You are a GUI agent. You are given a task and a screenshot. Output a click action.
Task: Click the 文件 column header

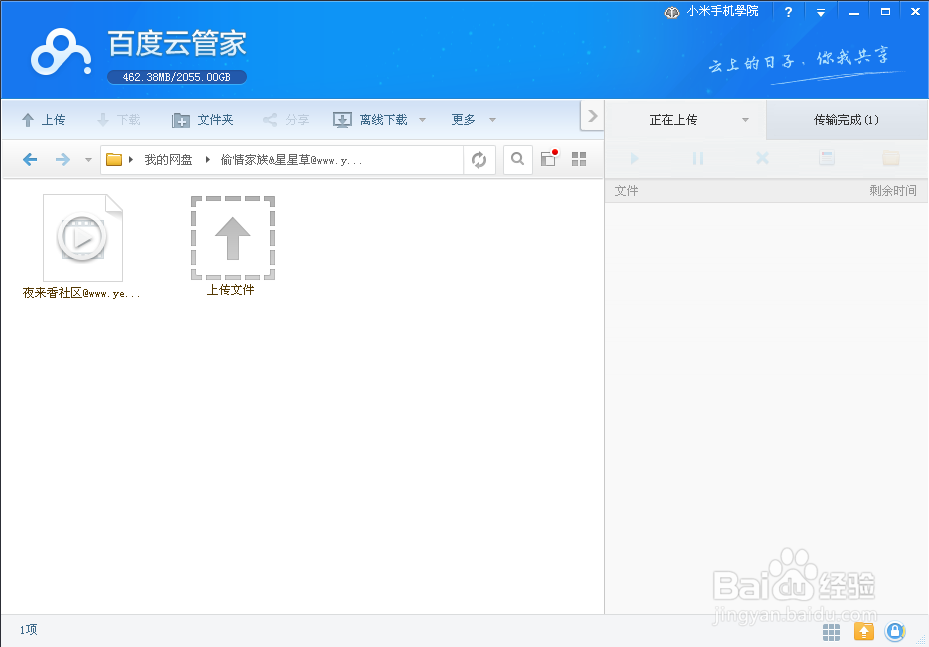click(x=626, y=191)
